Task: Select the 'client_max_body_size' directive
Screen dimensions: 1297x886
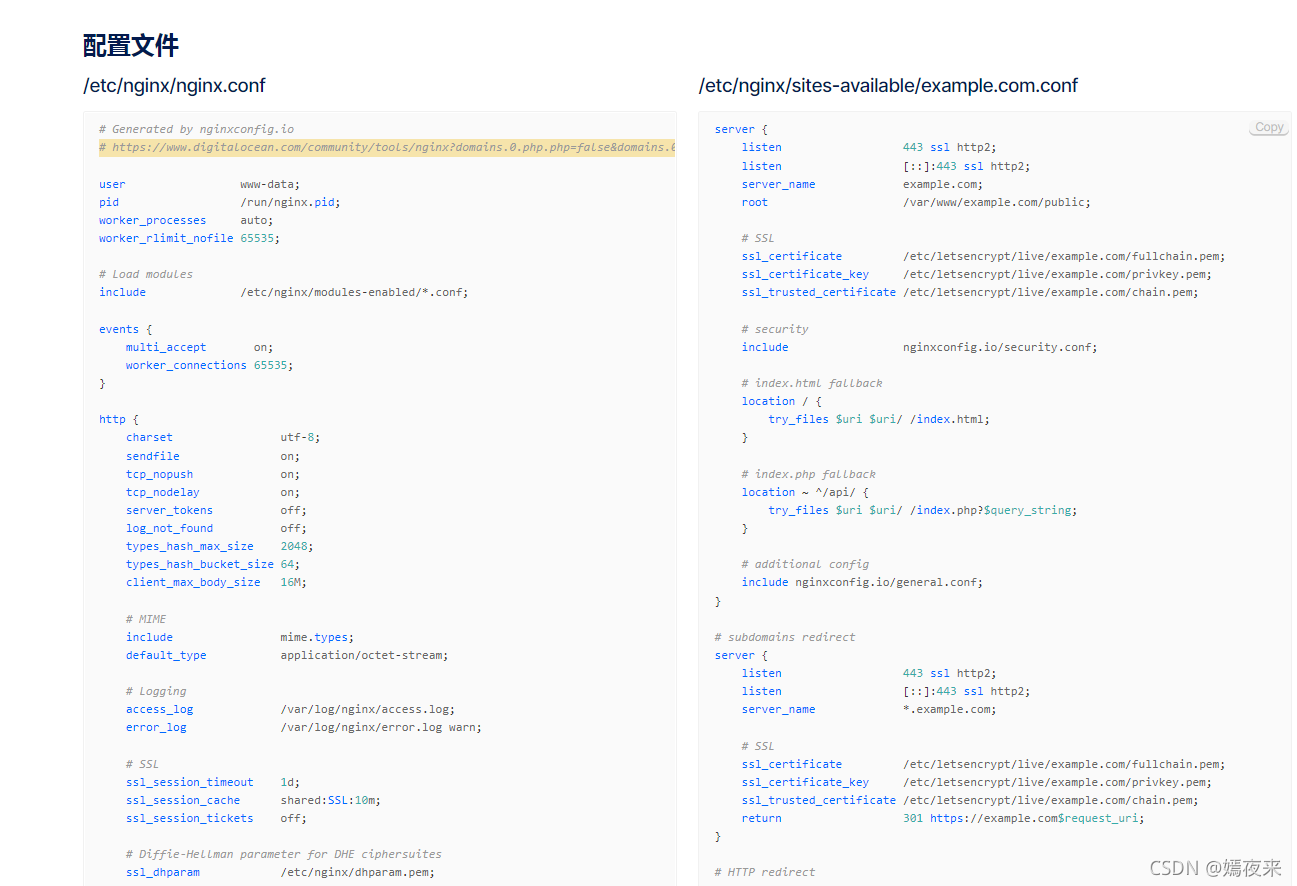Action: pos(193,582)
